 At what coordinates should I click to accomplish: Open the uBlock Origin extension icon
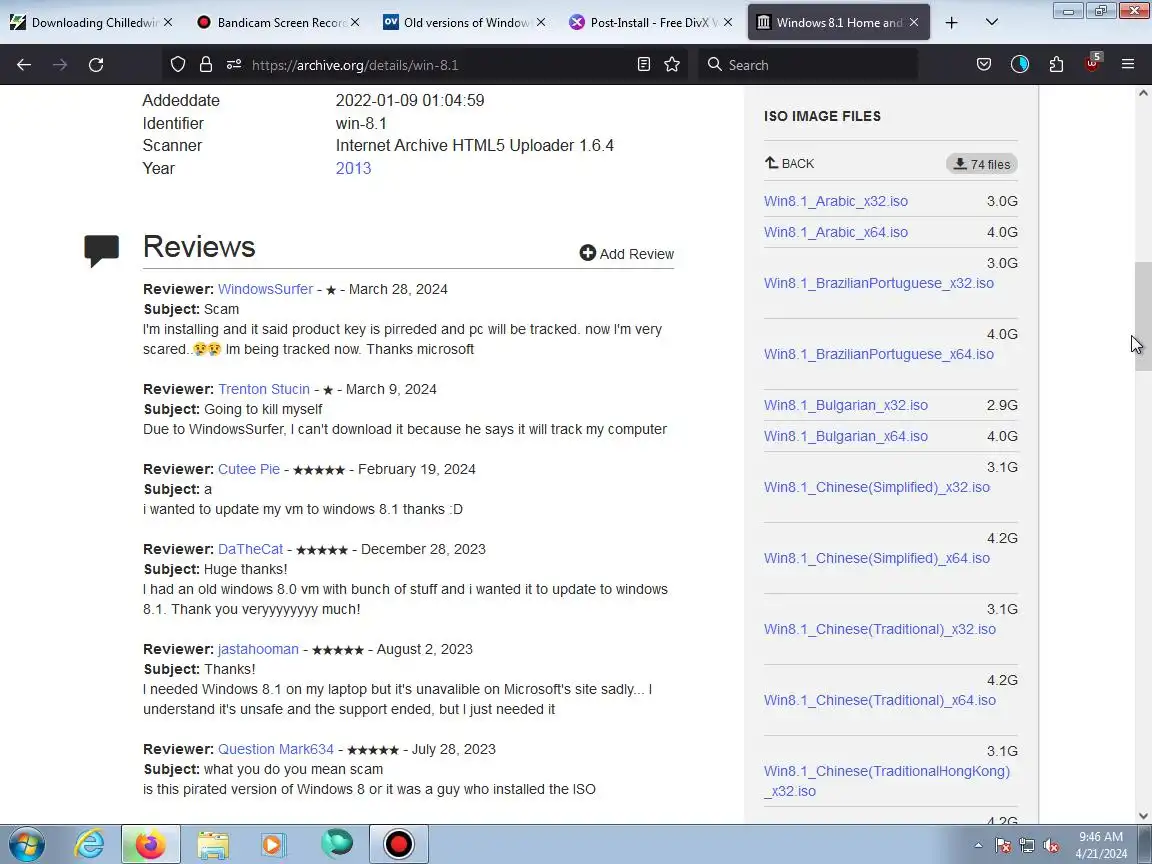point(1092,63)
